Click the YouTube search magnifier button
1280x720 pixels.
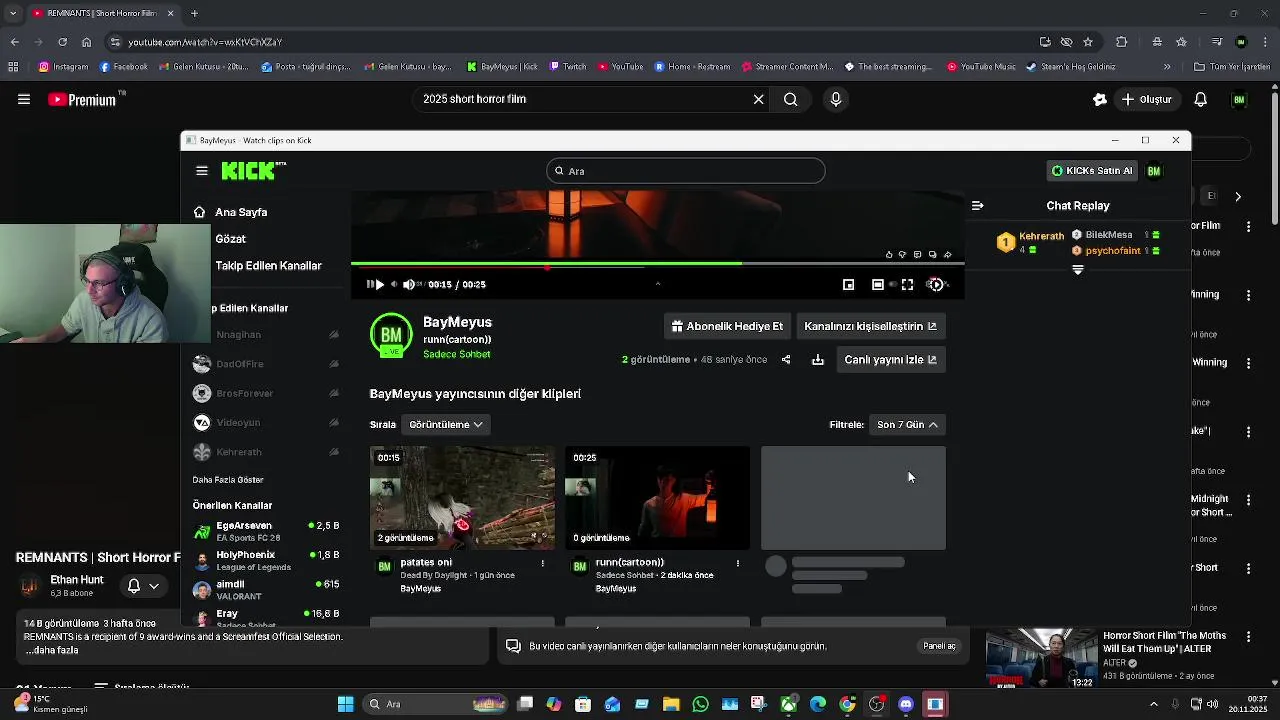click(791, 99)
